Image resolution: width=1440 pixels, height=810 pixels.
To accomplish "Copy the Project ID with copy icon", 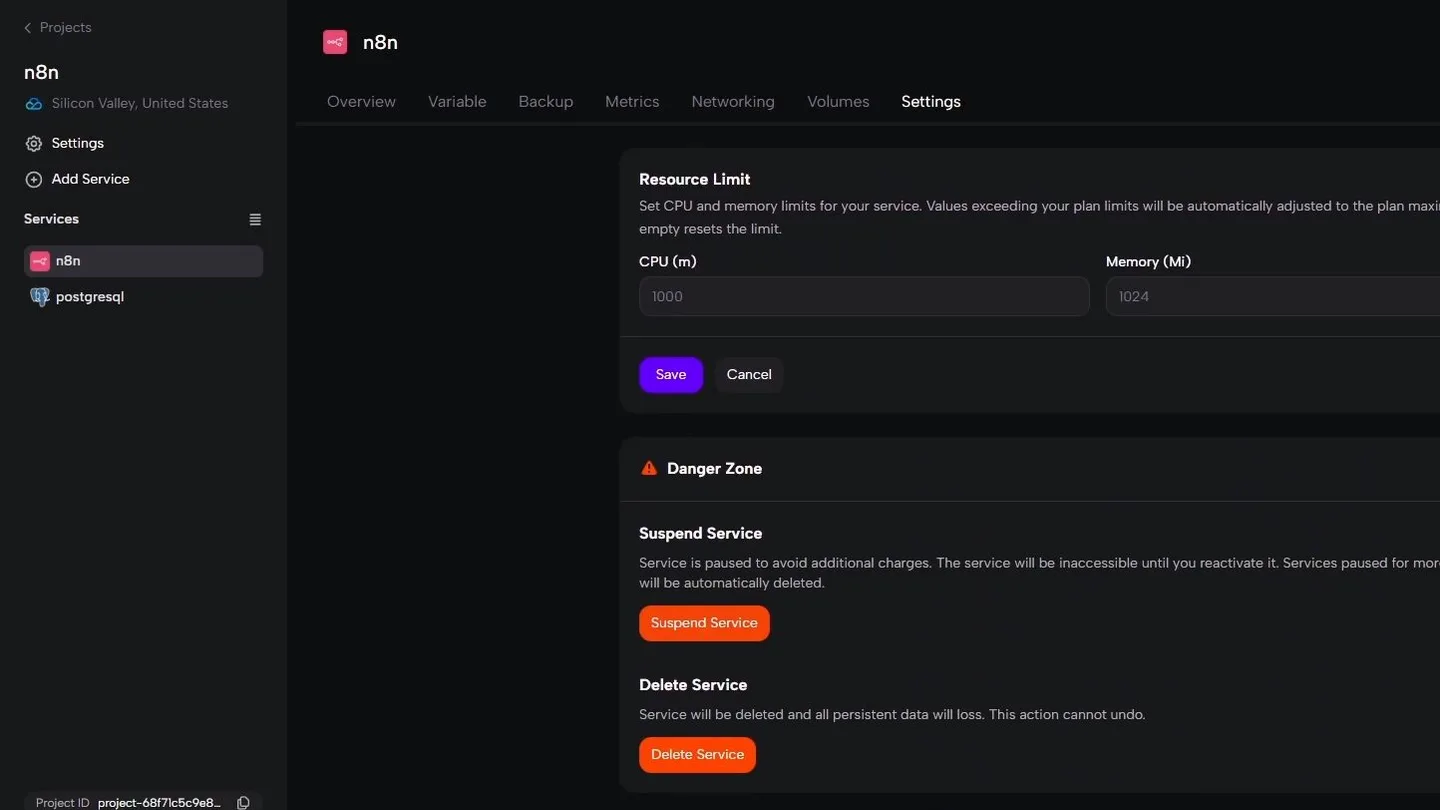I will pyautogui.click(x=243, y=803).
